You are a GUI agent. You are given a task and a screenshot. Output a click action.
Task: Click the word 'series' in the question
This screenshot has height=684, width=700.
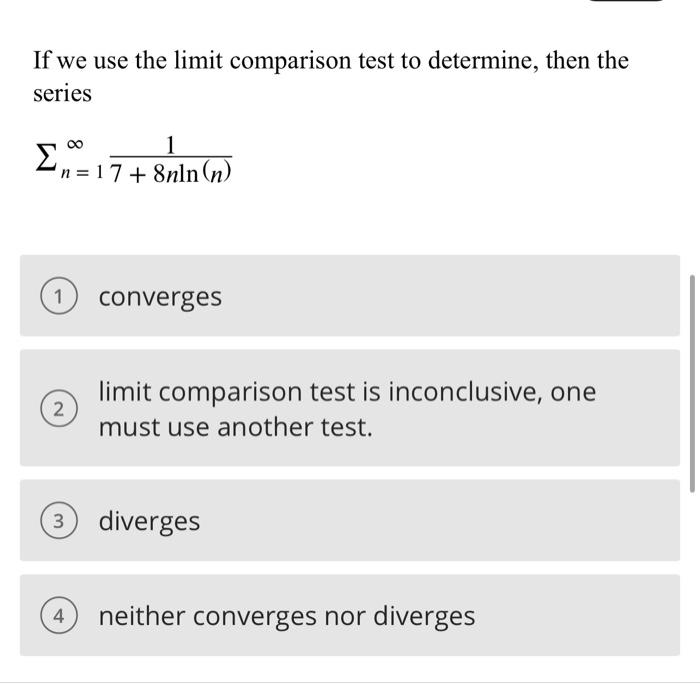pos(62,94)
